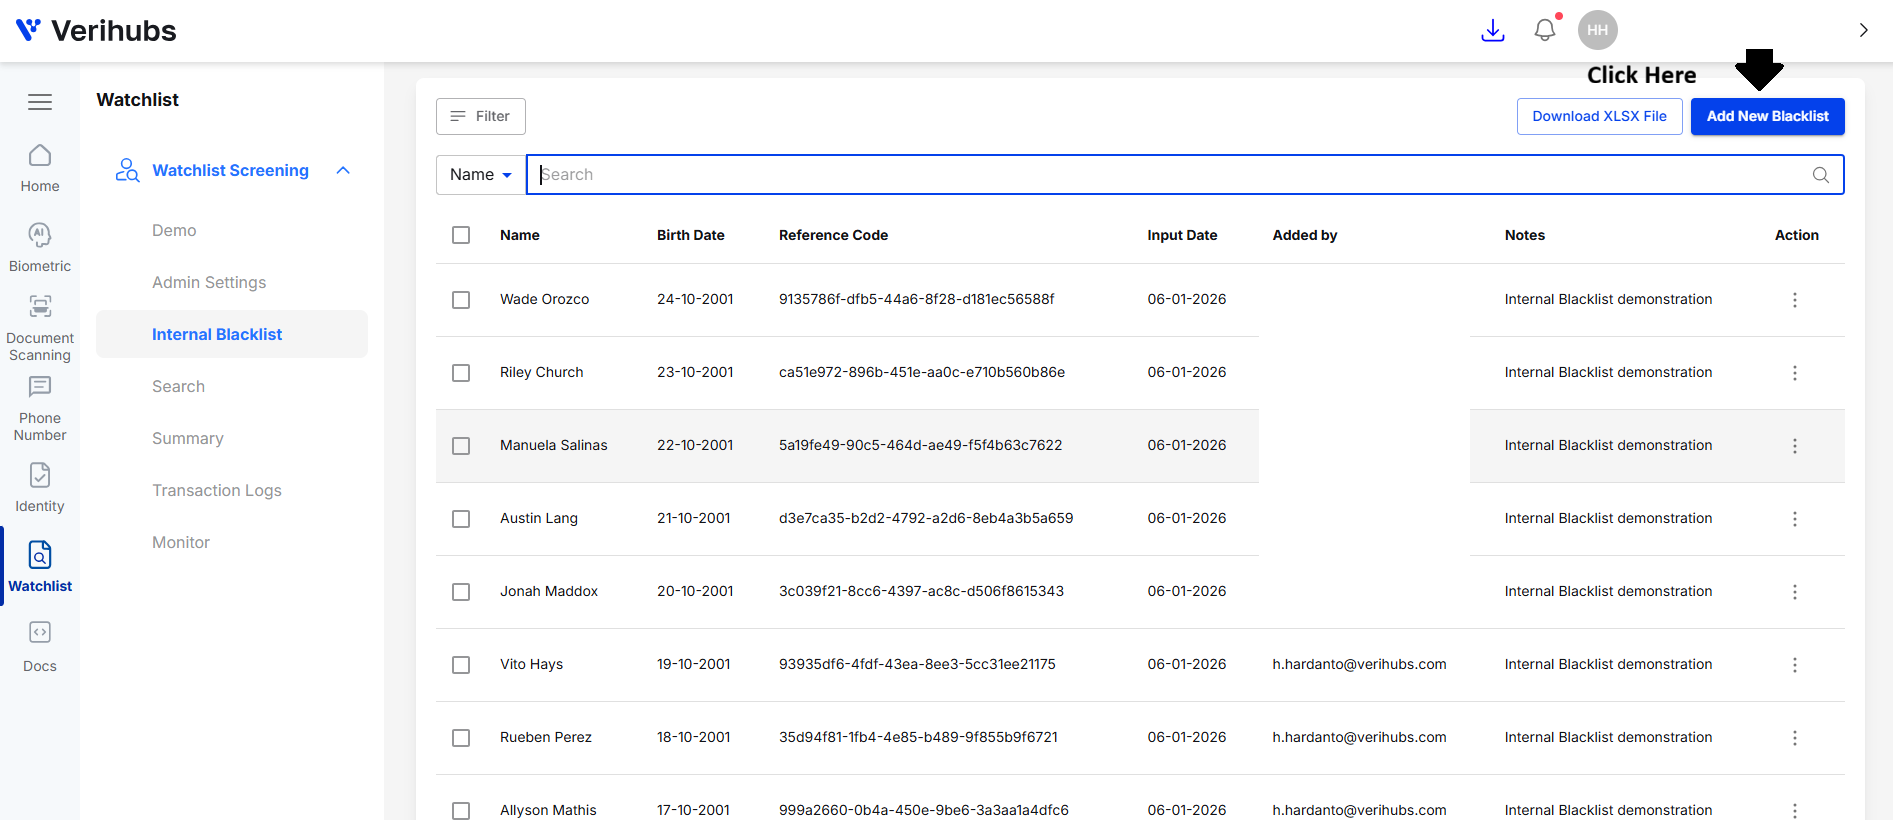The image size is (1893, 820).
Task: Check the Austin Lang row checkbox
Action: (461, 519)
